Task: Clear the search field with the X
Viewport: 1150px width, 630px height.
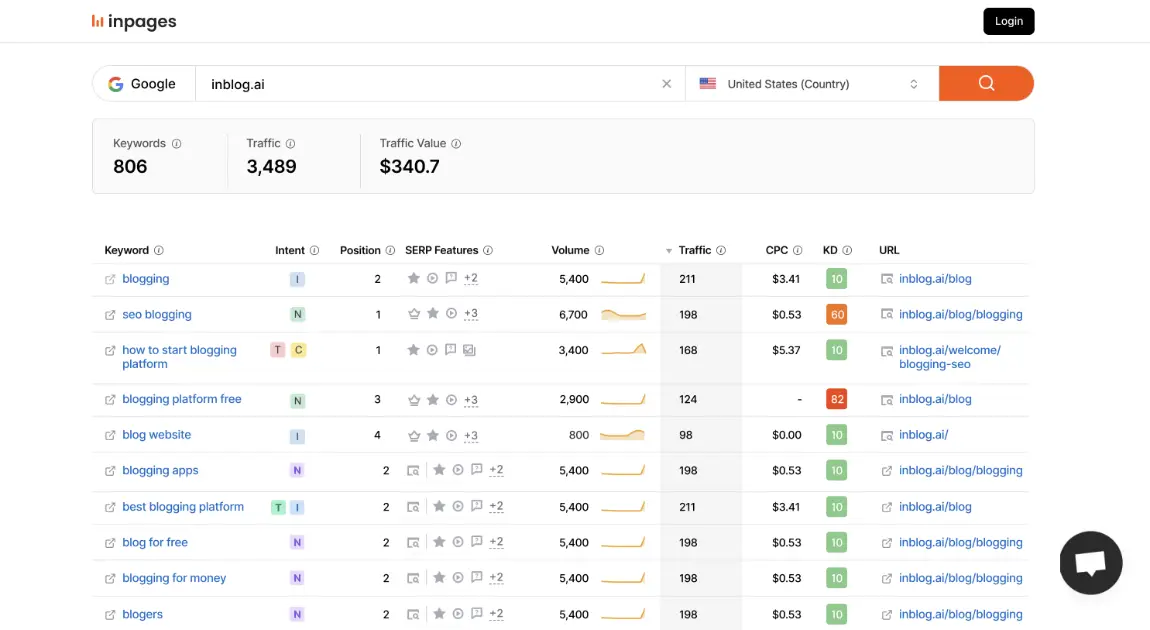Action: pyautogui.click(x=666, y=83)
